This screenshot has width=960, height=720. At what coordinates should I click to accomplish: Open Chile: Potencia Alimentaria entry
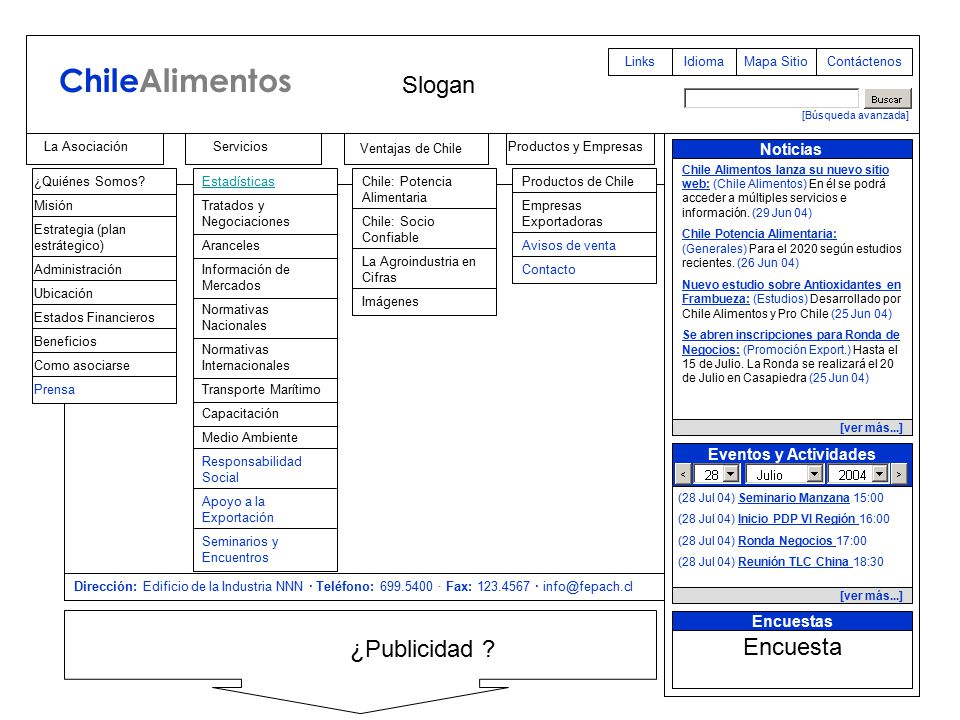424,190
